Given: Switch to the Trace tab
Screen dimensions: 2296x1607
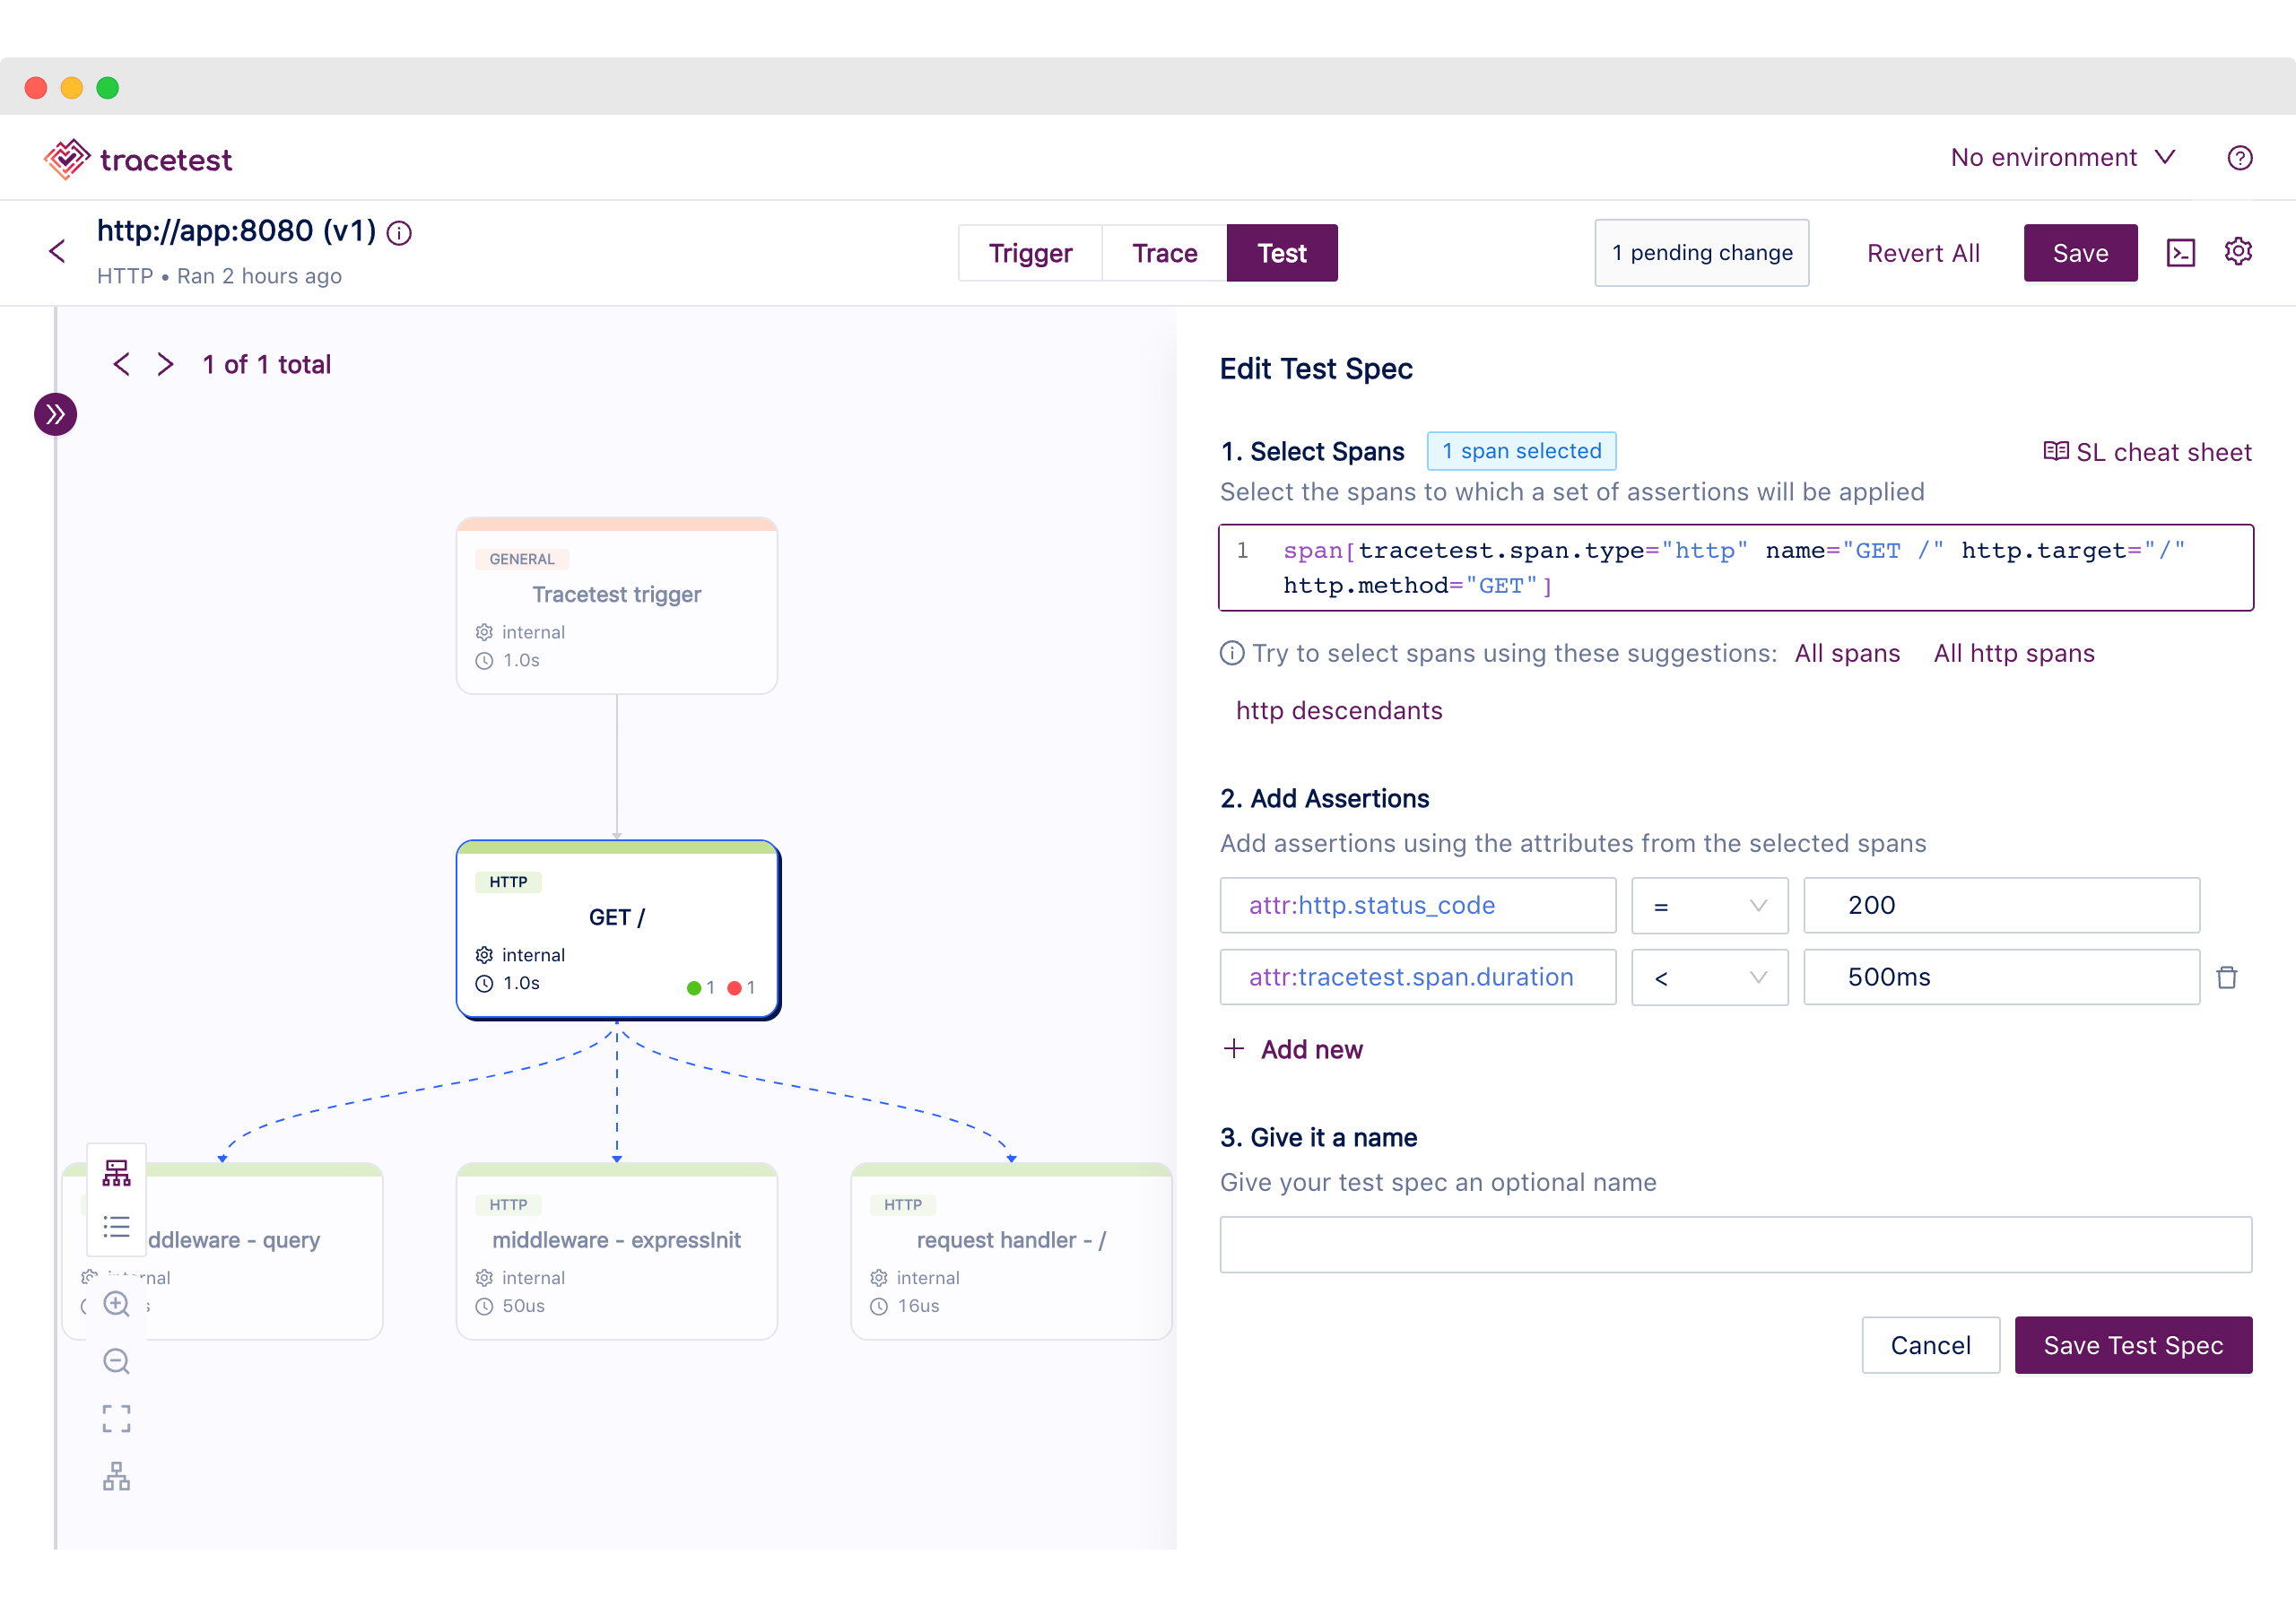Looking at the screenshot, I should point(1164,253).
